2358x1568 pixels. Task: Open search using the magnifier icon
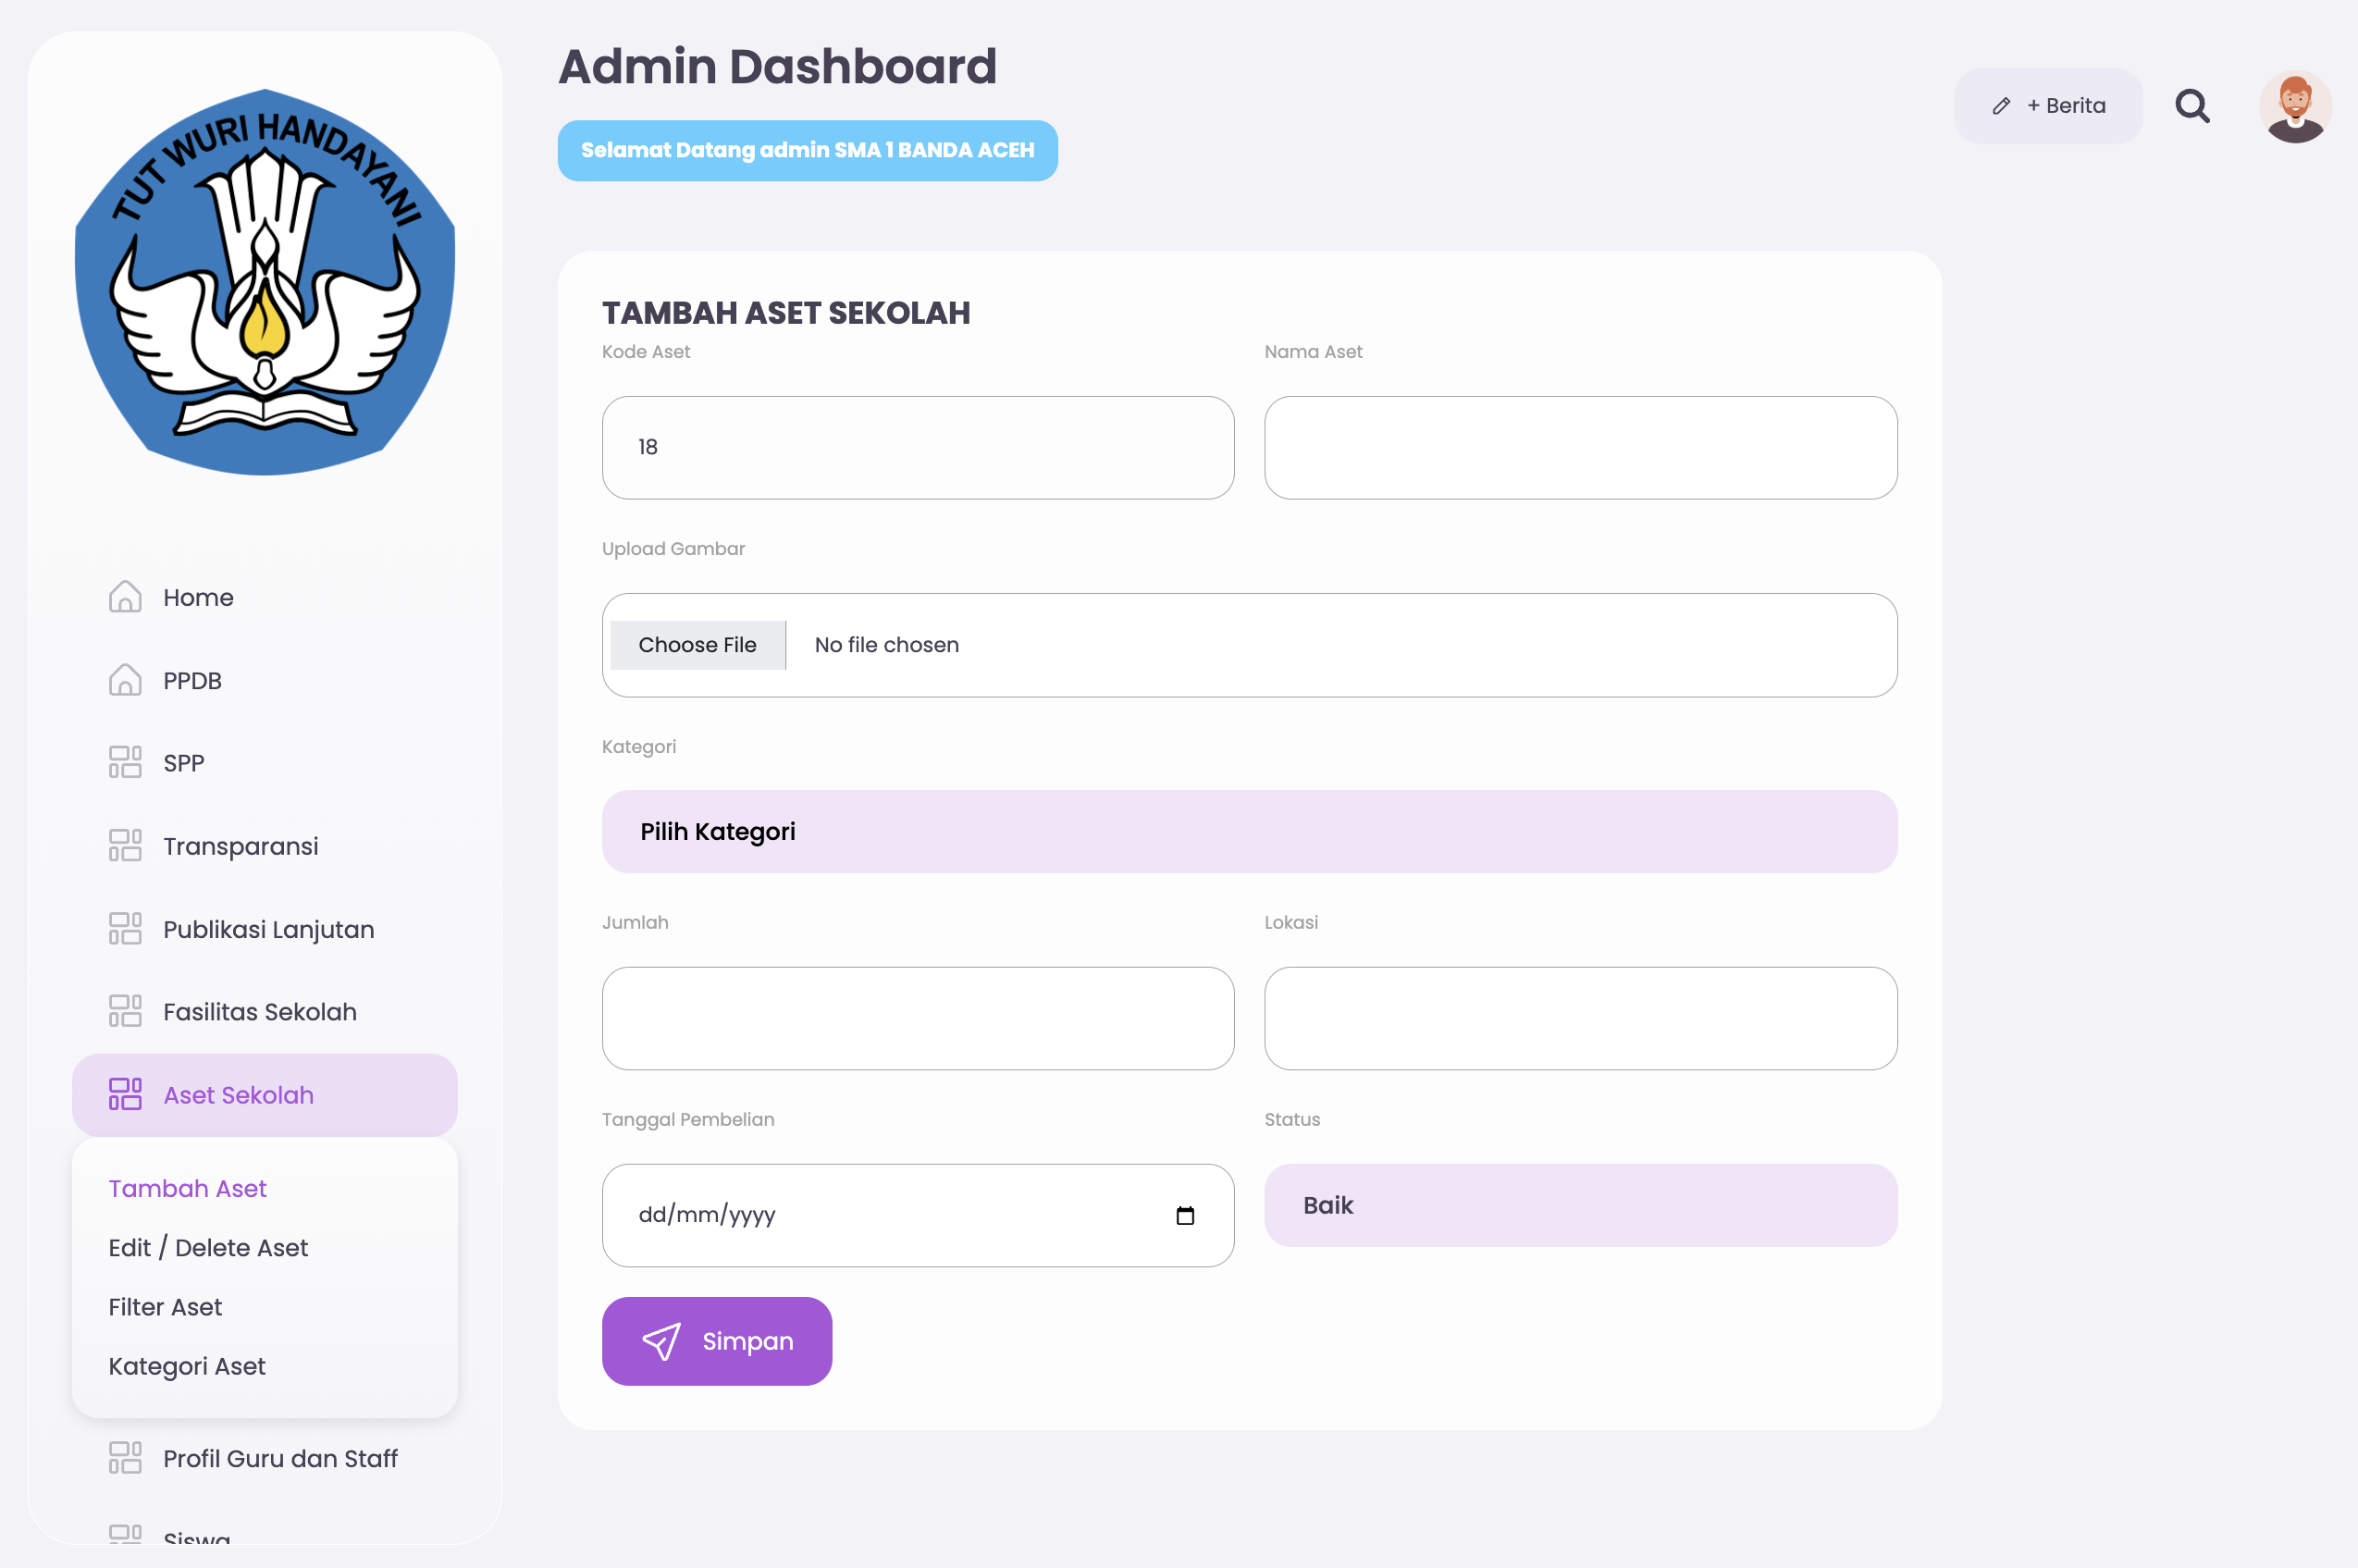(x=2192, y=105)
